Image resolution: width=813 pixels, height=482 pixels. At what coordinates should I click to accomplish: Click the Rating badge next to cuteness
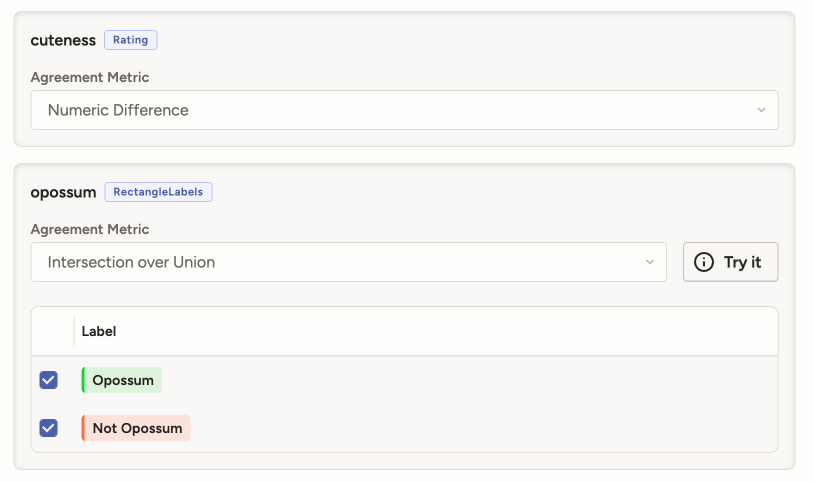131,40
